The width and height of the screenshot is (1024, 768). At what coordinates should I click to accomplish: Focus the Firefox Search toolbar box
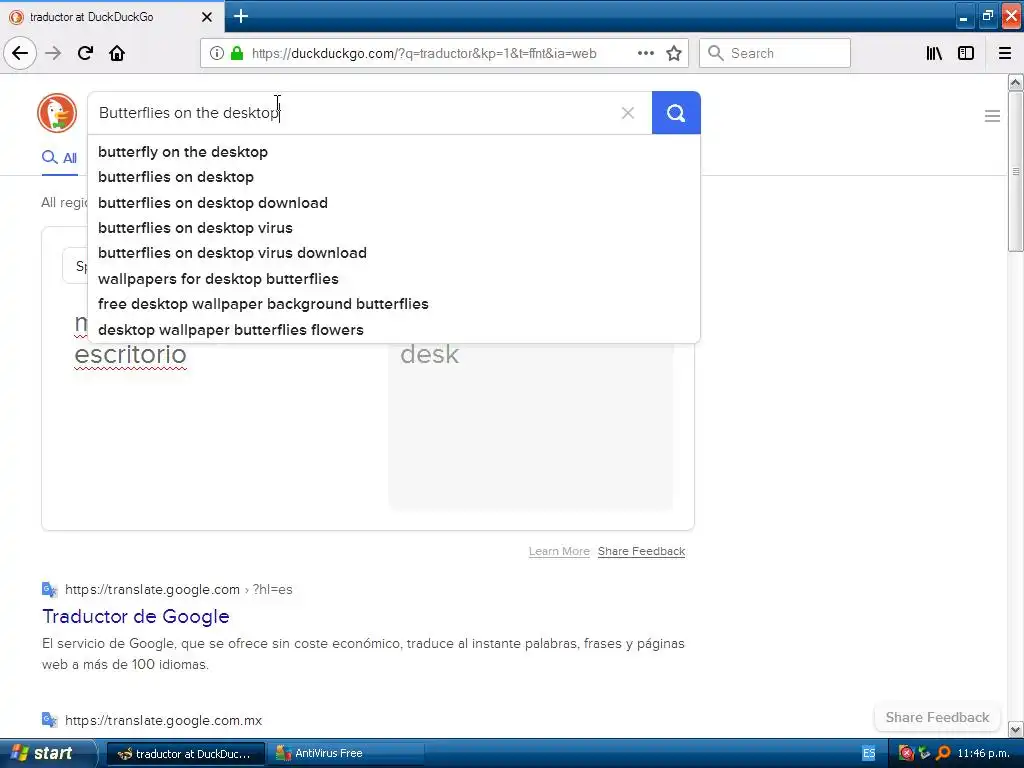tap(775, 53)
